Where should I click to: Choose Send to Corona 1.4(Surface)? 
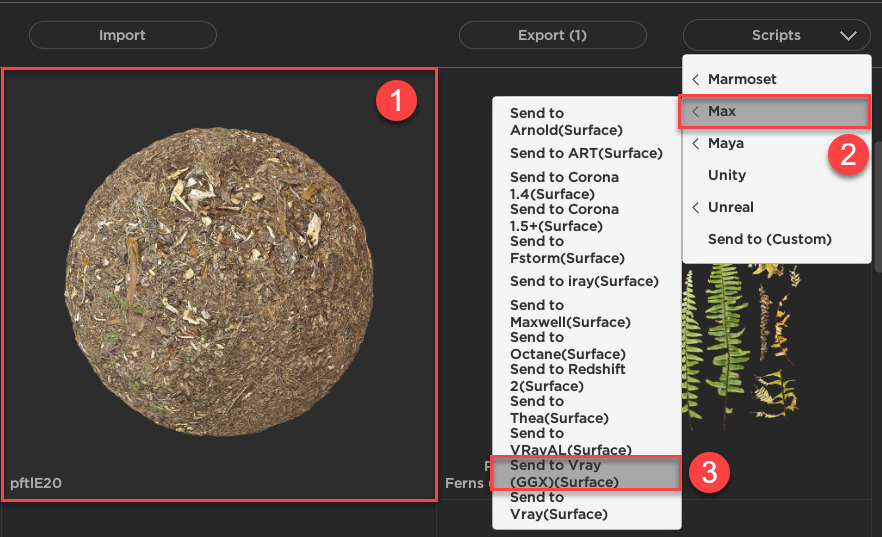pyautogui.click(x=564, y=185)
